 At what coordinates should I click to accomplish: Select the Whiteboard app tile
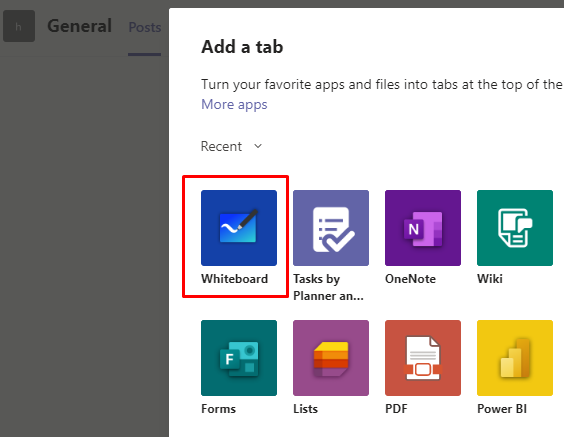click(x=239, y=228)
